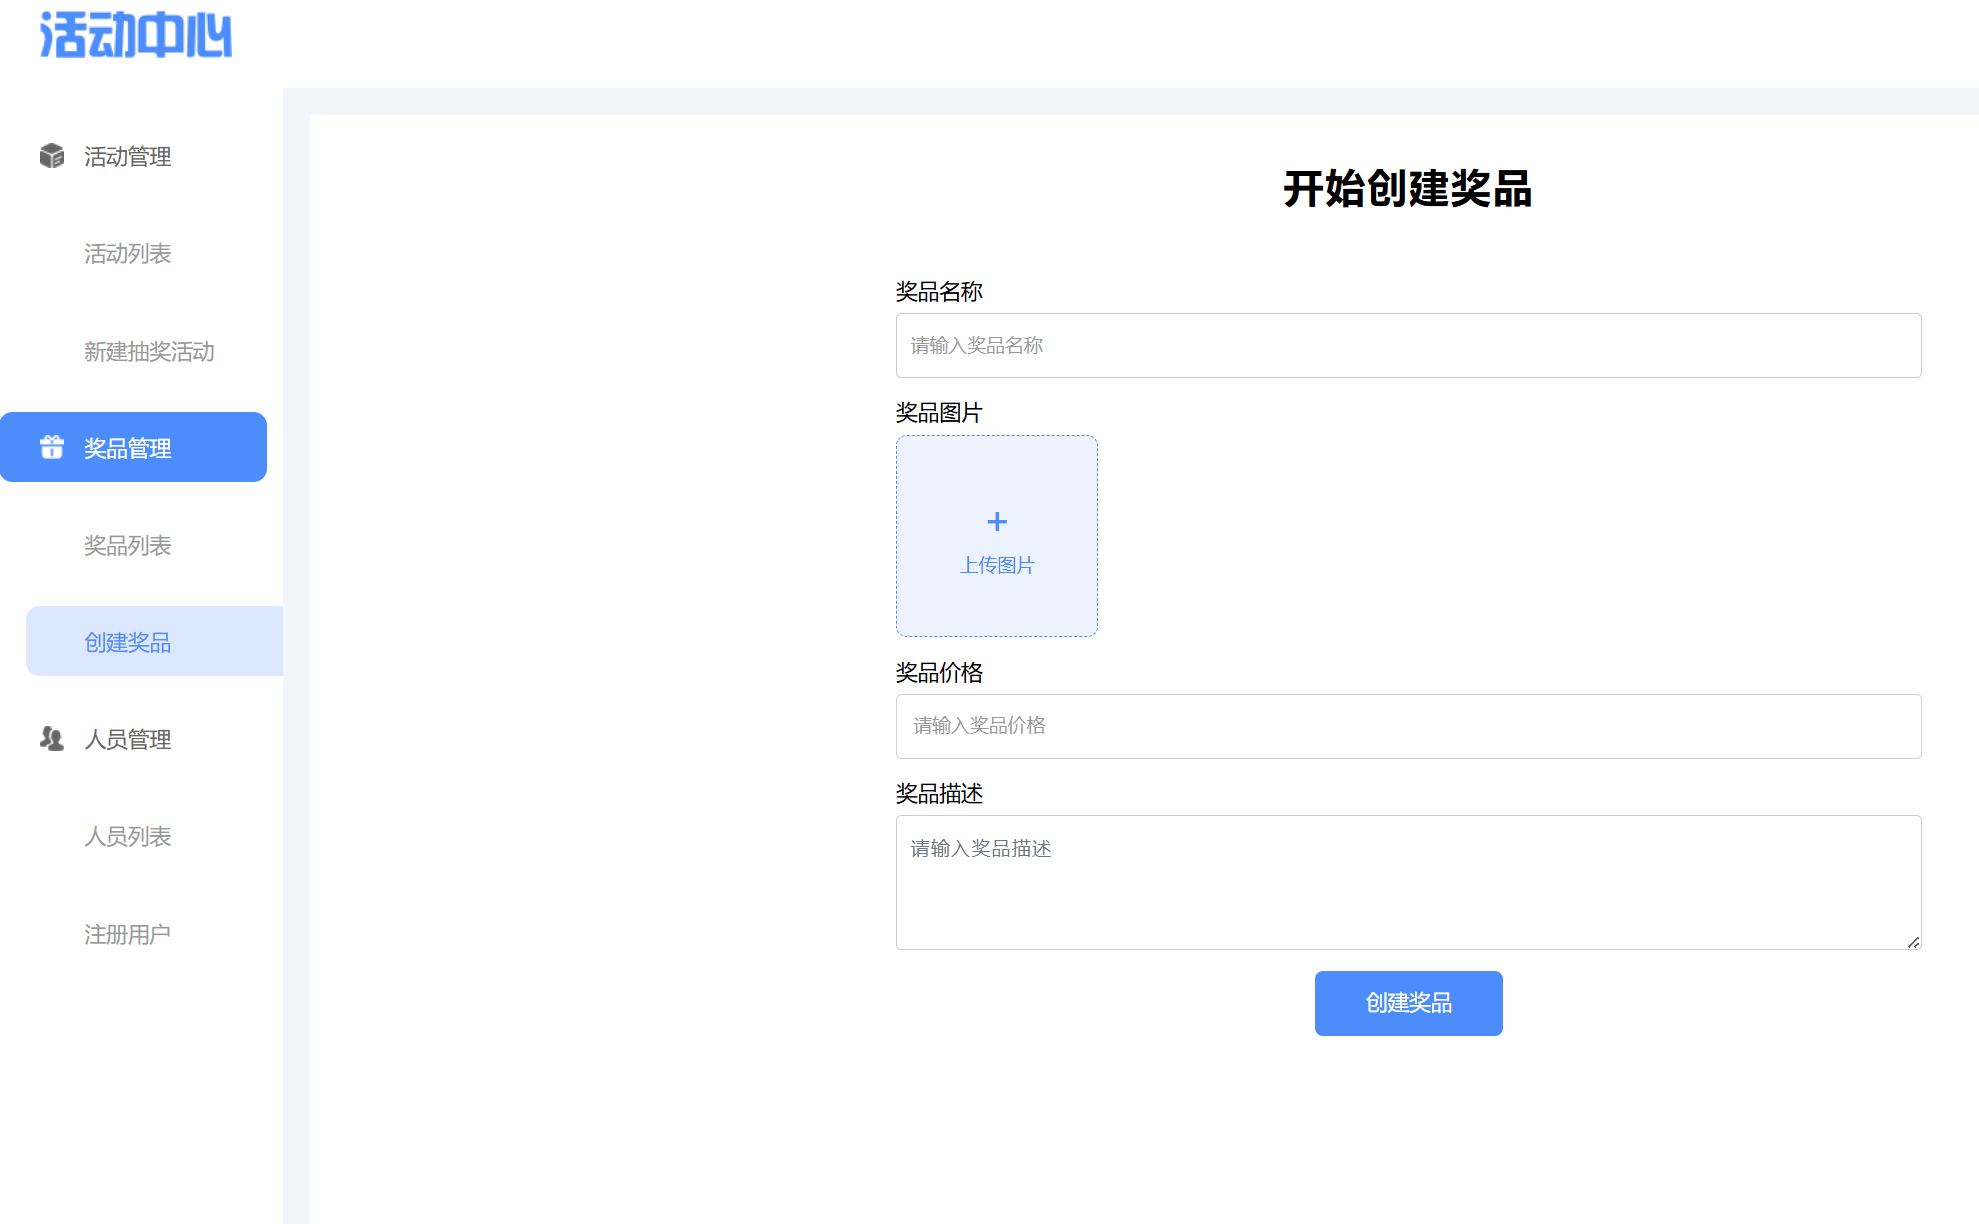Viewport: 1979px width, 1224px height.
Task: Click into the 奖品描述 textarea
Action: coord(1408,882)
